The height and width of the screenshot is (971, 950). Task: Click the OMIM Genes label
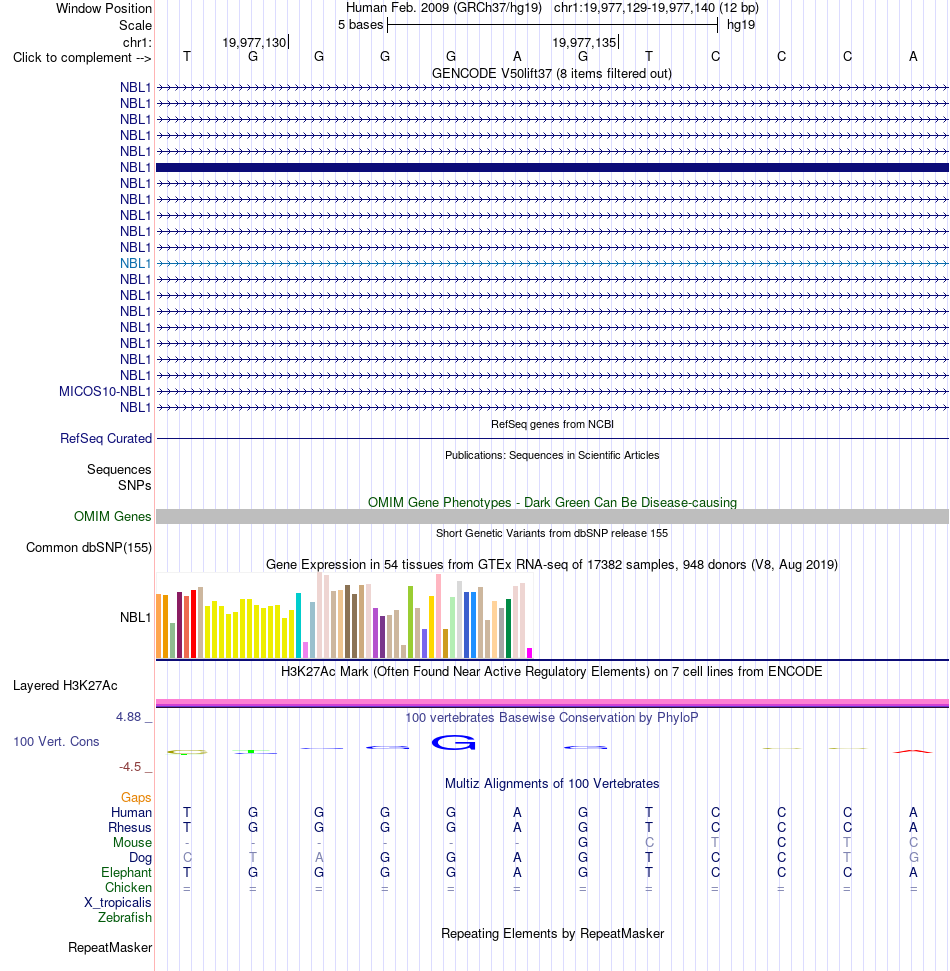point(113,516)
